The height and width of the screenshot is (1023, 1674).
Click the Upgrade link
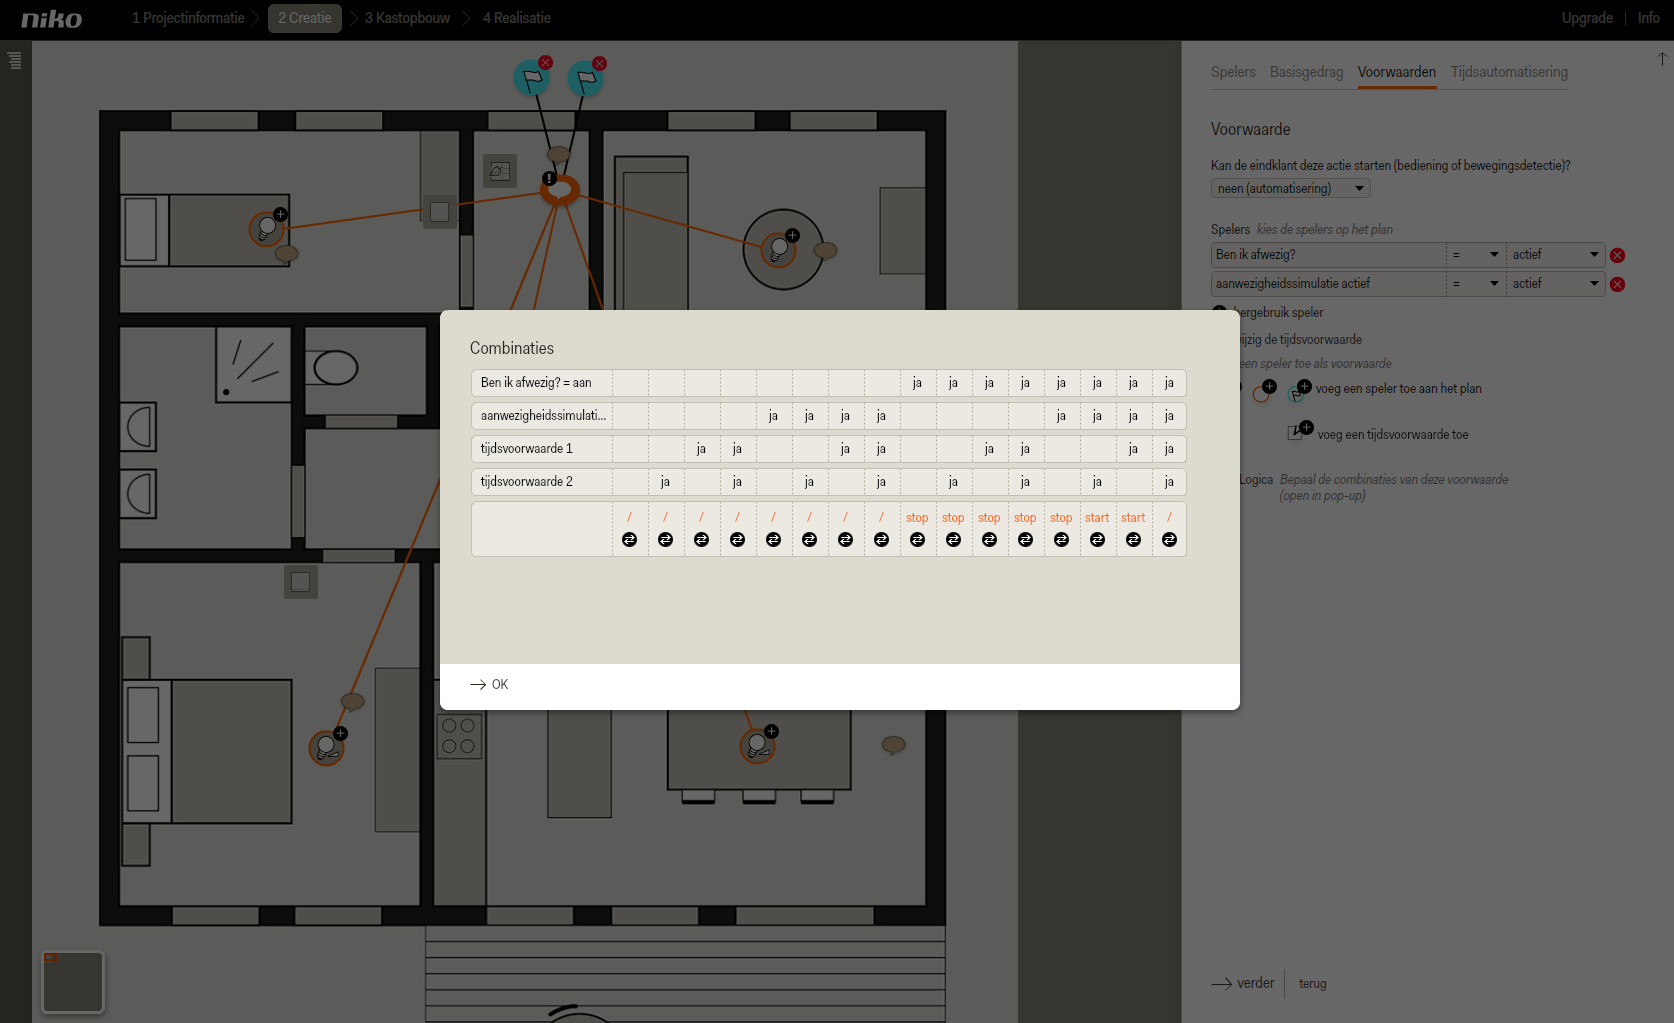1587,18
